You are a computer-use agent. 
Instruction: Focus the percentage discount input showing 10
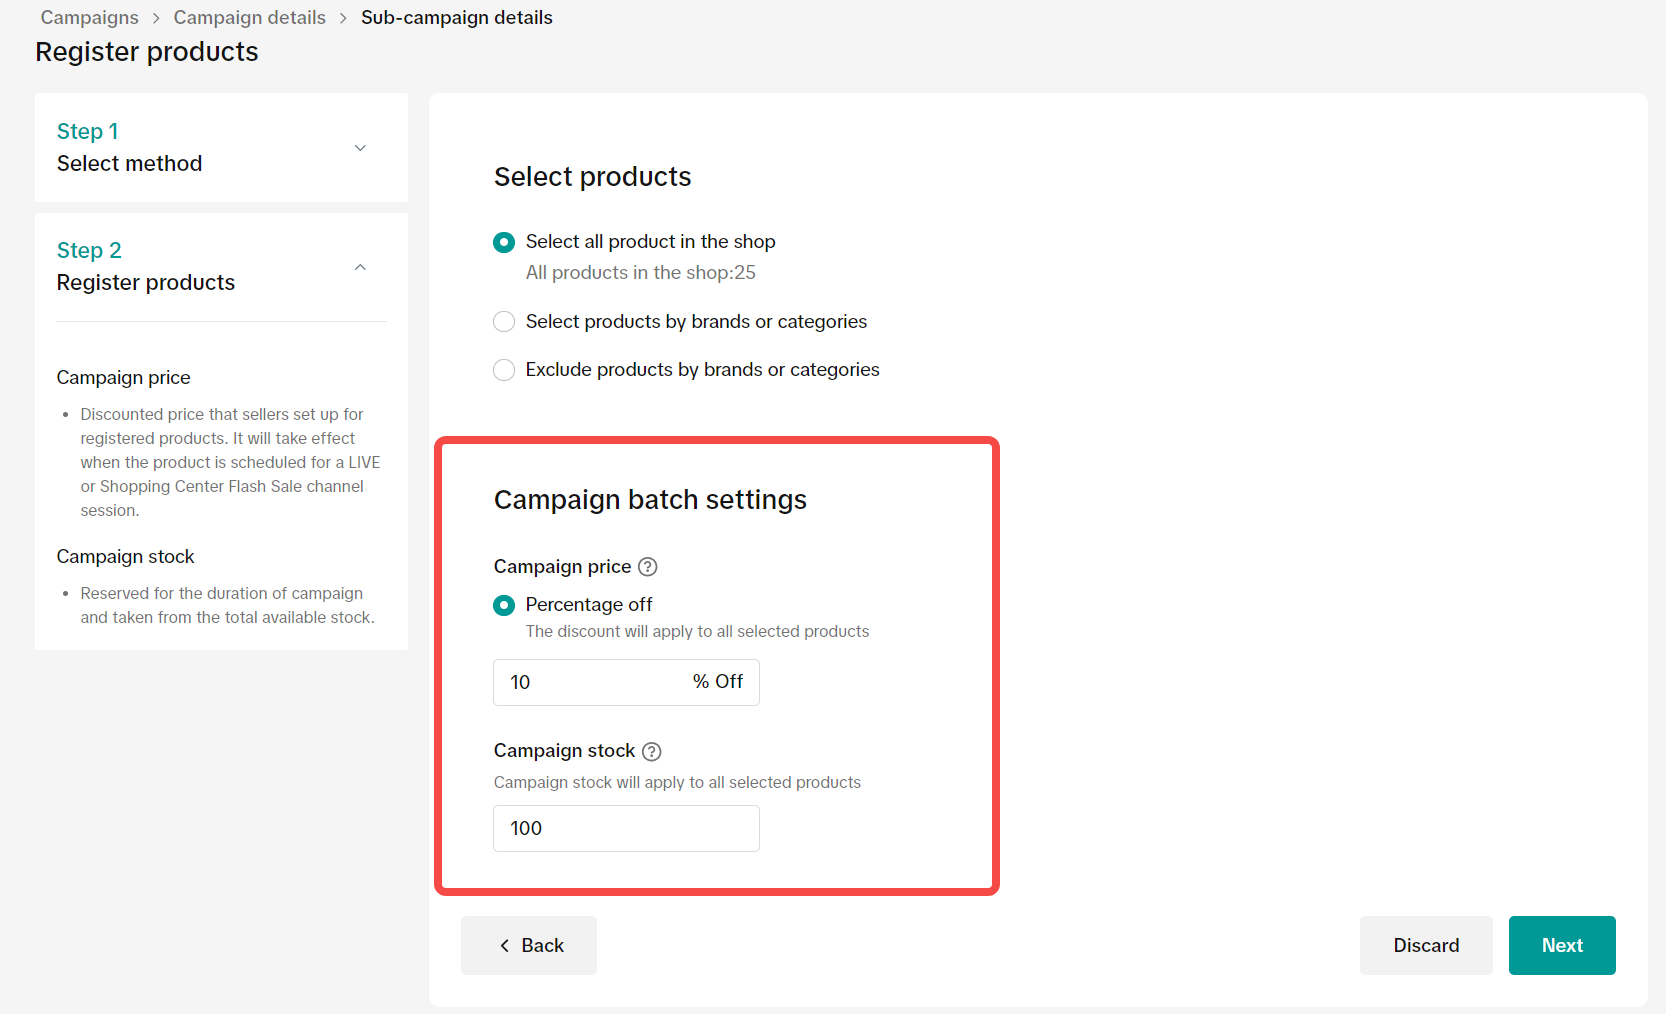pyautogui.click(x=590, y=682)
